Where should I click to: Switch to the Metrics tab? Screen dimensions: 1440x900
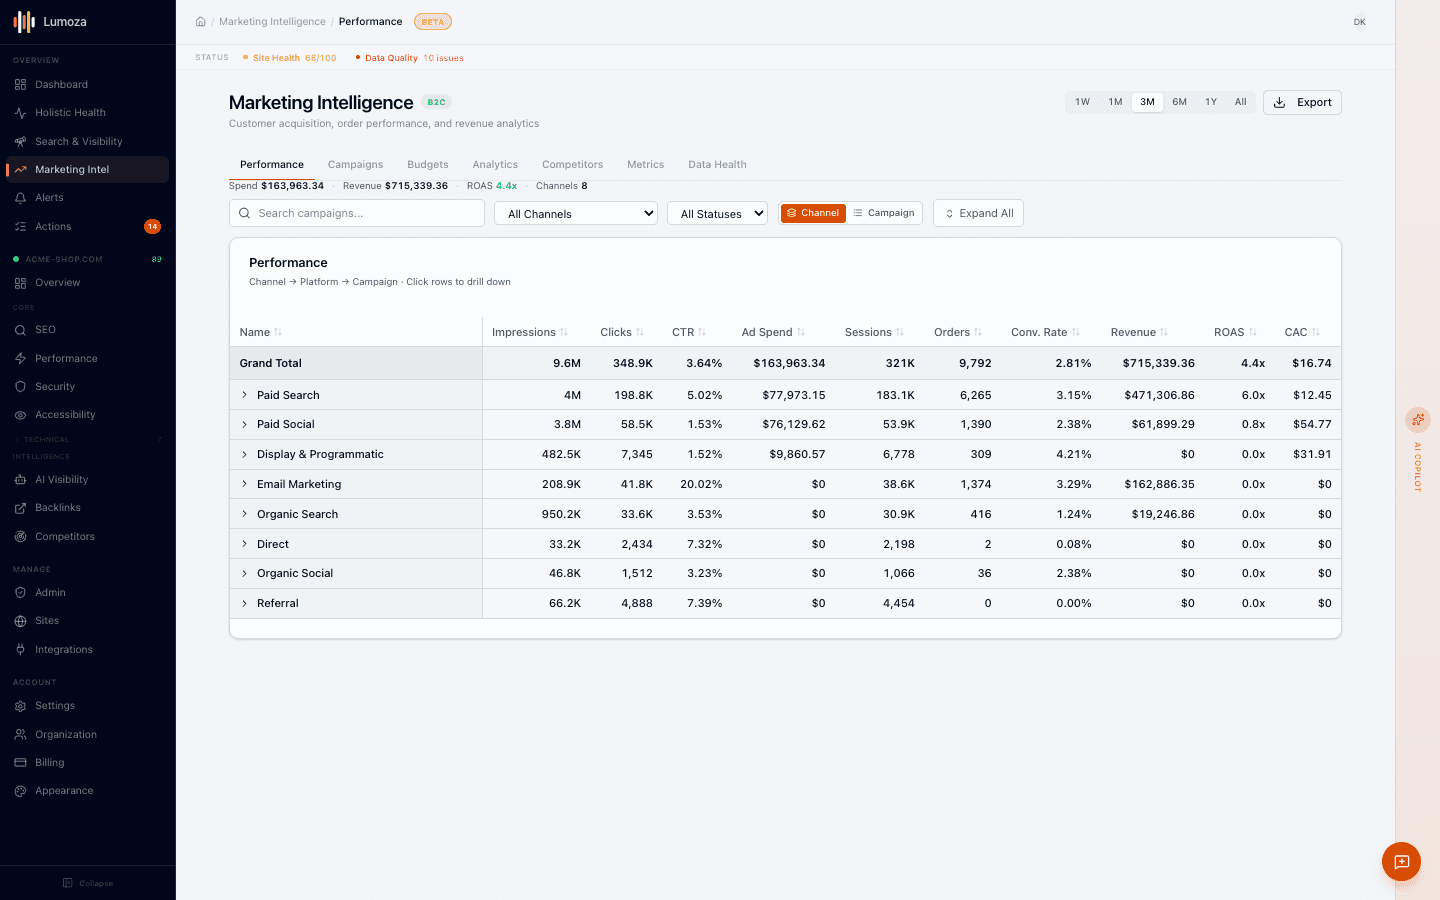(x=645, y=165)
